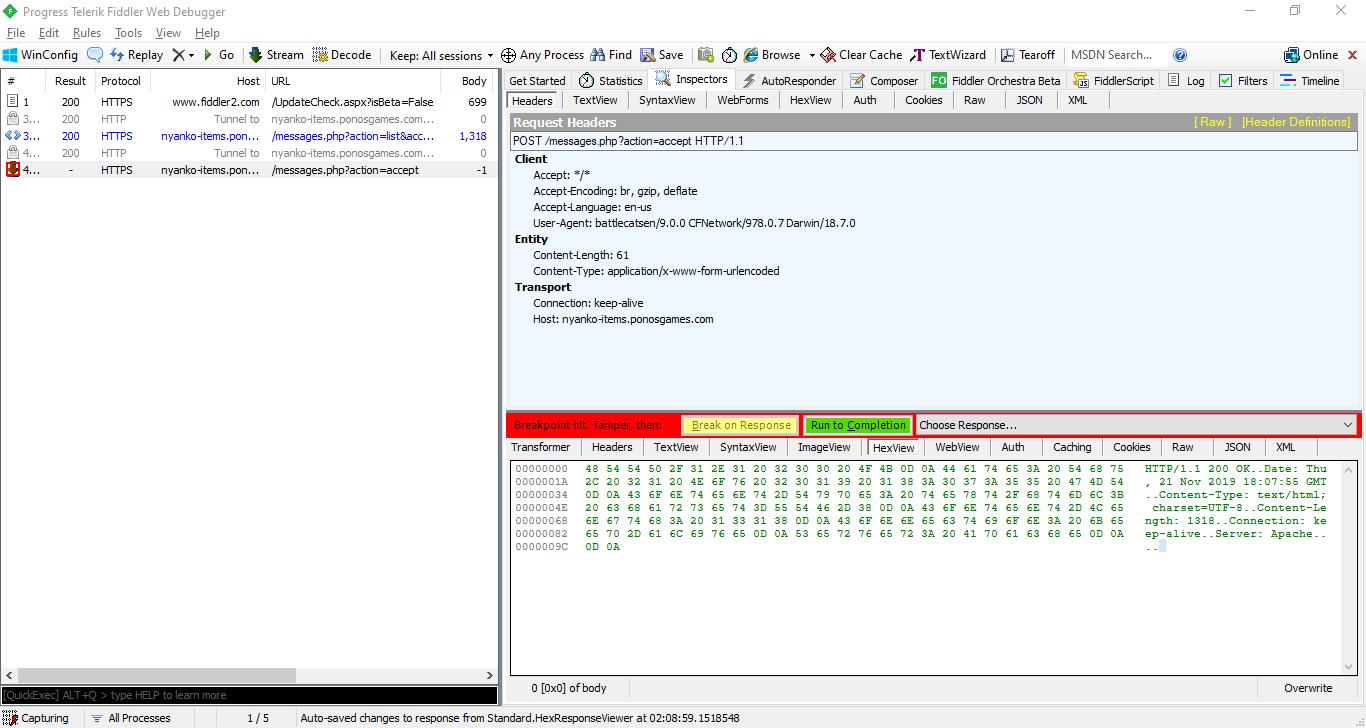Click Tearoff toolbar button

coord(1028,55)
